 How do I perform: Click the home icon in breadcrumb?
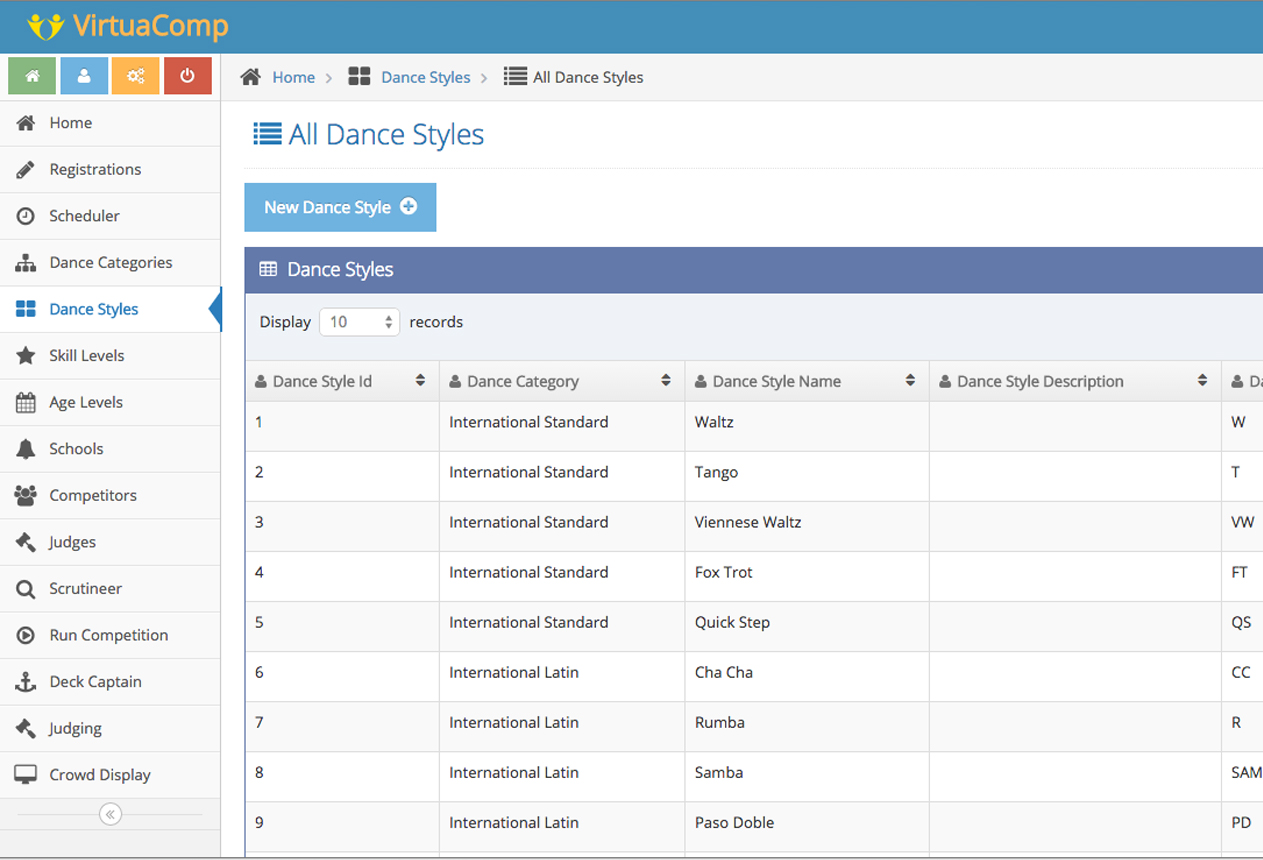pos(251,77)
